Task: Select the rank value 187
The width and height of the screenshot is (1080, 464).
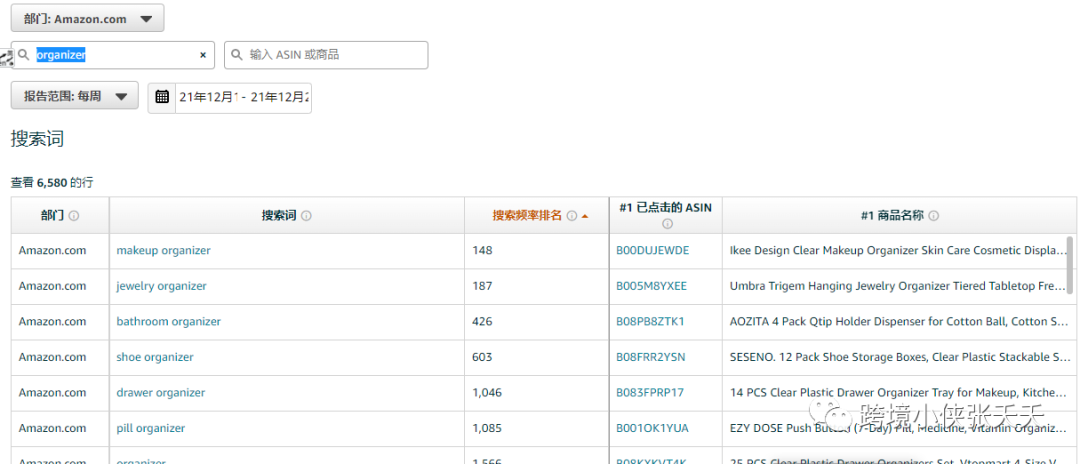Action: tap(482, 286)
